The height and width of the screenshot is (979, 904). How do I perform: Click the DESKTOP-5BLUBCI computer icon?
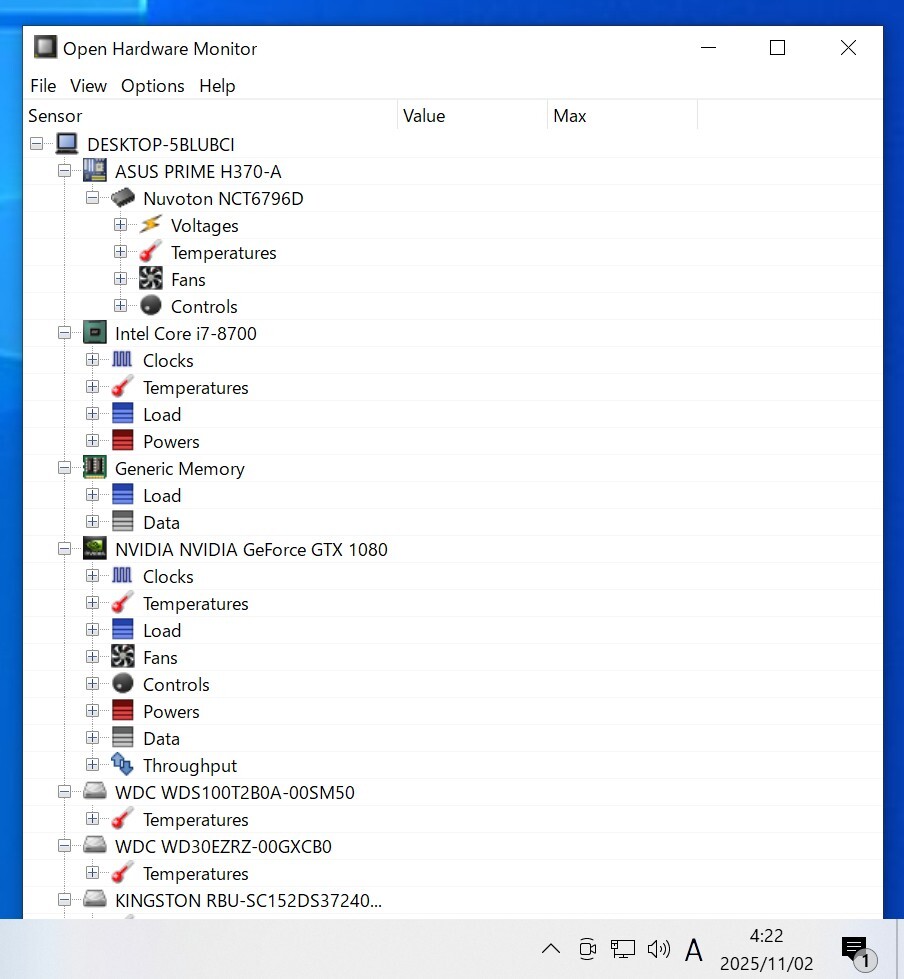pos(67,144)
